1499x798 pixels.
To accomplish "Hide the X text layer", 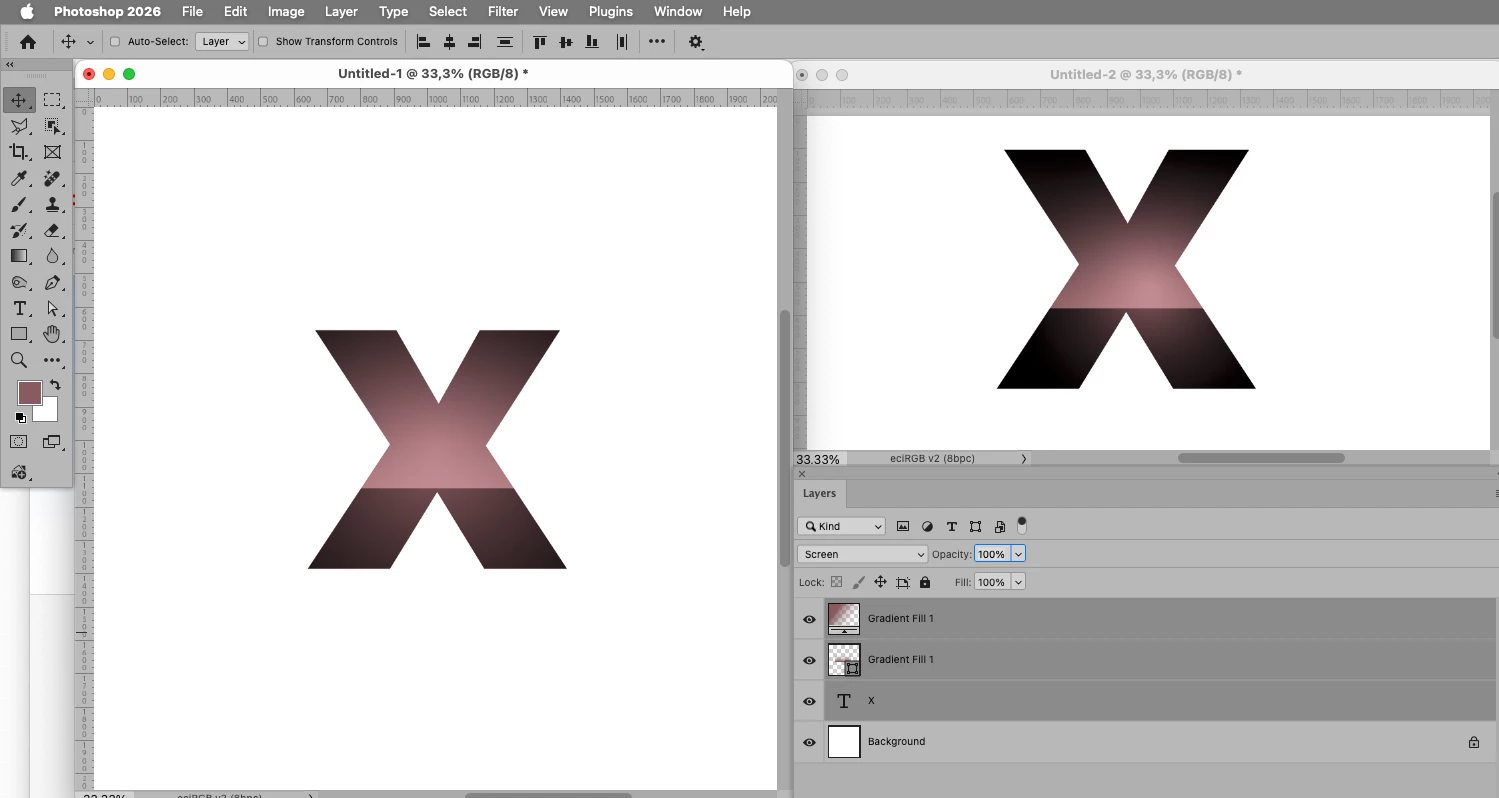I will click(809, 701).
